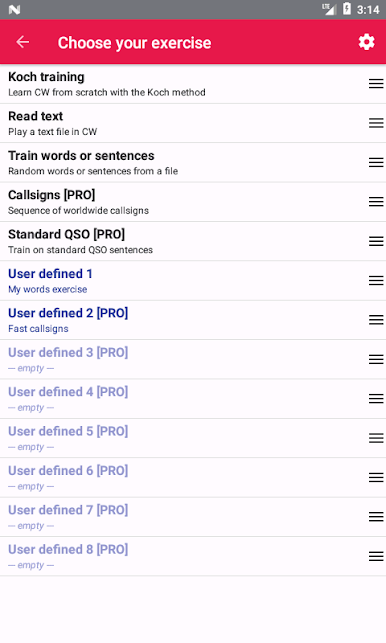The height and width of the screenshot is (643, 386).
Task: Tap the handle icon for User defined 3
Action: tap(376, 359)
